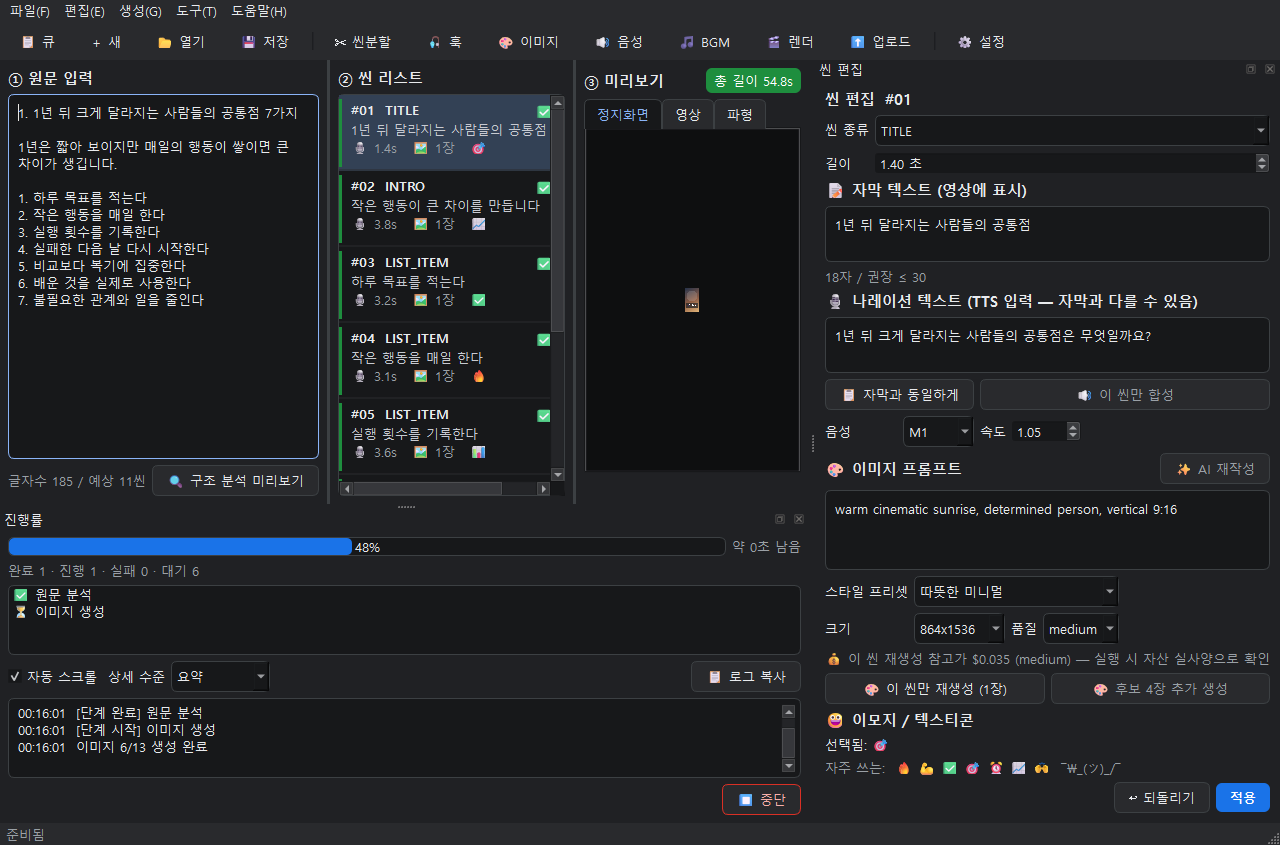Switch to the 영상 preview tab
Image resolution: width=1280 pixels, height=845 pixels.
point(688,114)
